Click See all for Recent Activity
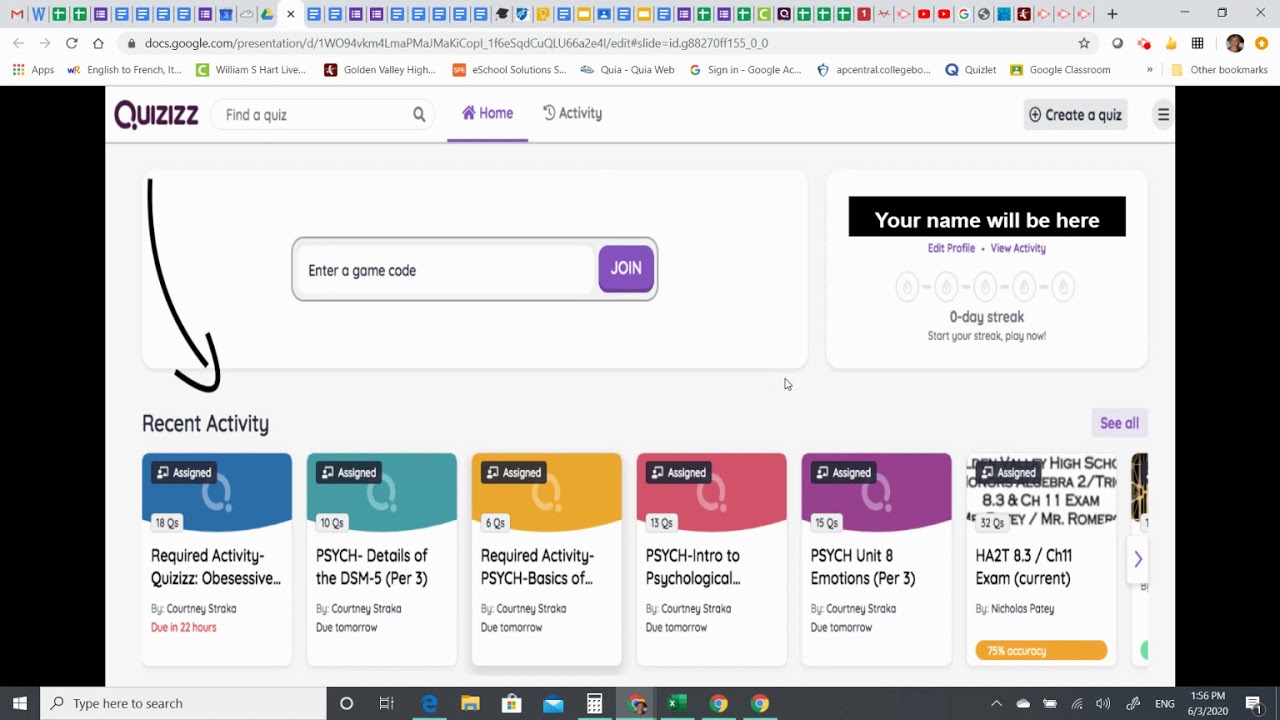 point(1119,423)
